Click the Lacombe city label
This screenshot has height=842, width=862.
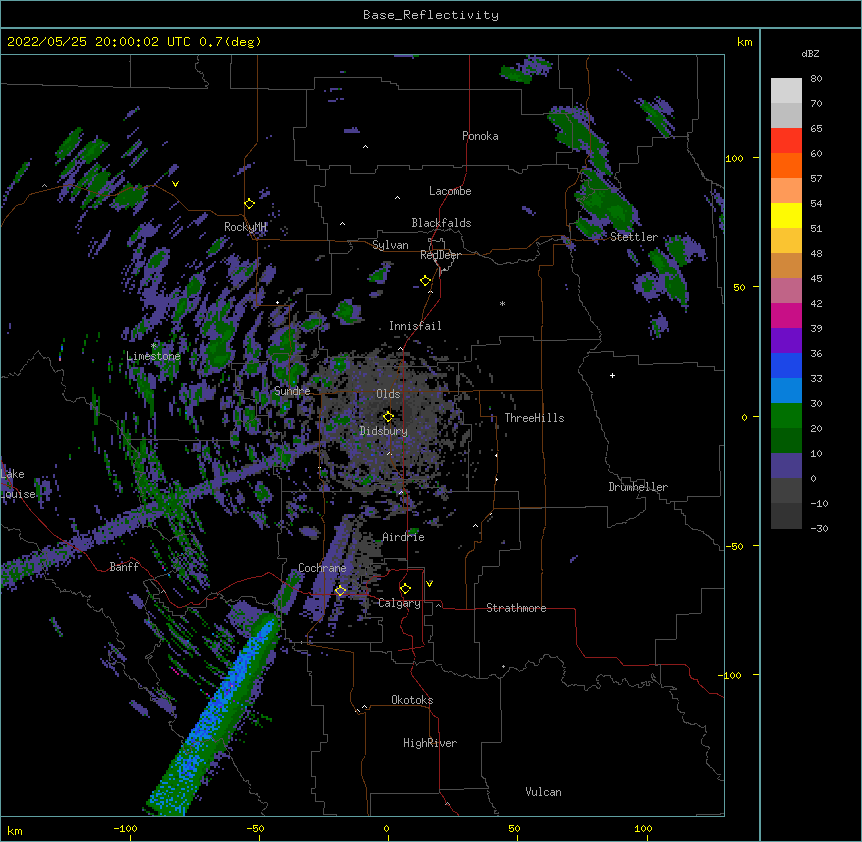(450, 191)
